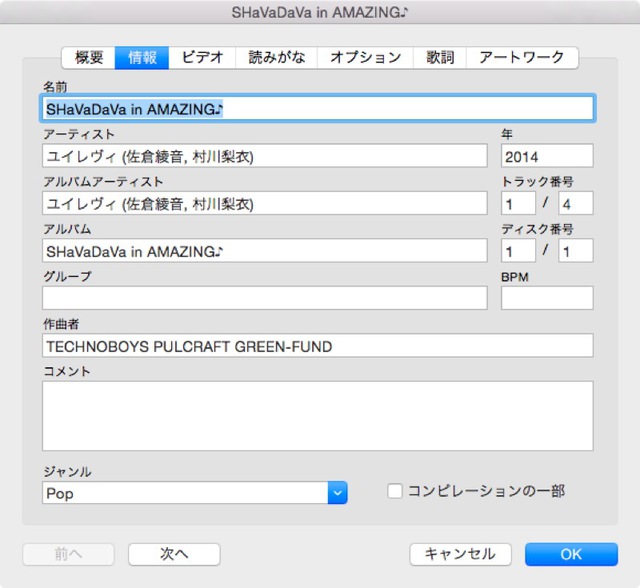
Task: Open the ジャンル dropdown arrow
Action: [x=338, y=493]
